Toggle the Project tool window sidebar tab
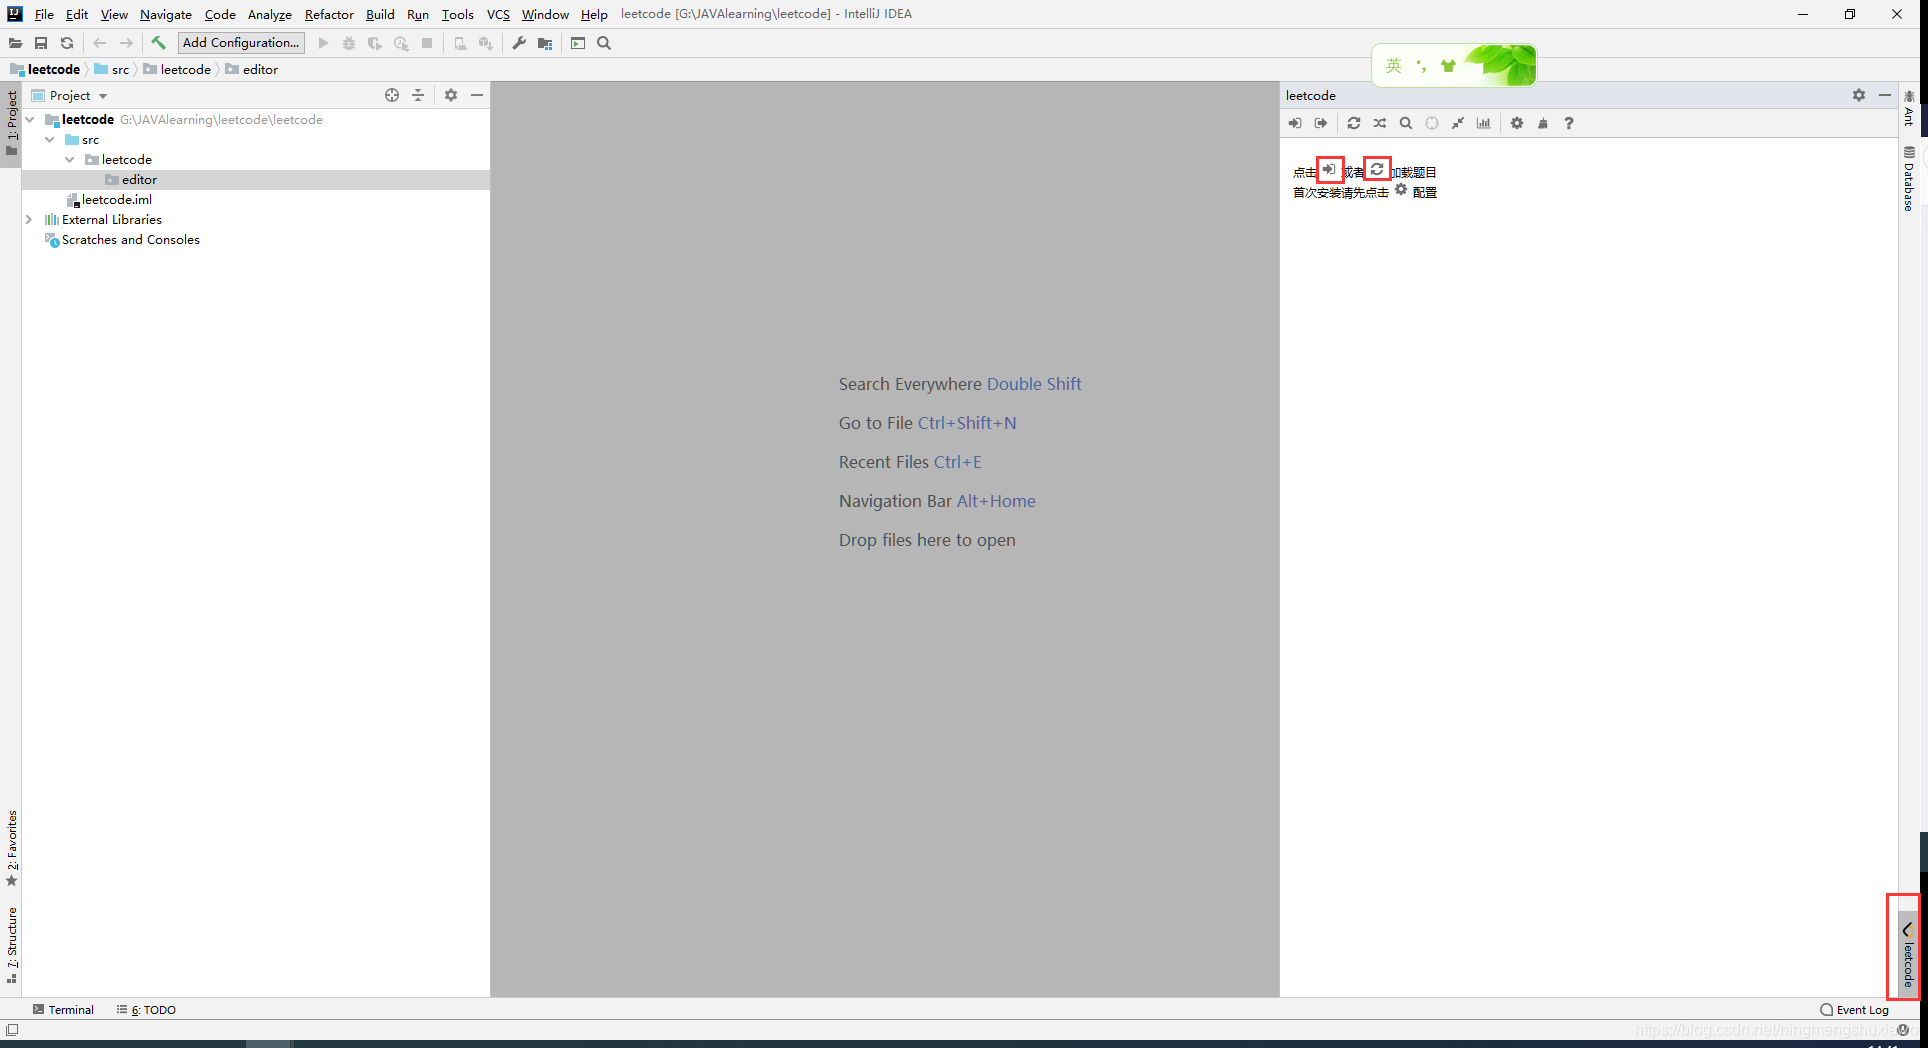The width and height of the screenshot is (1928, 1048). (12, 122)
